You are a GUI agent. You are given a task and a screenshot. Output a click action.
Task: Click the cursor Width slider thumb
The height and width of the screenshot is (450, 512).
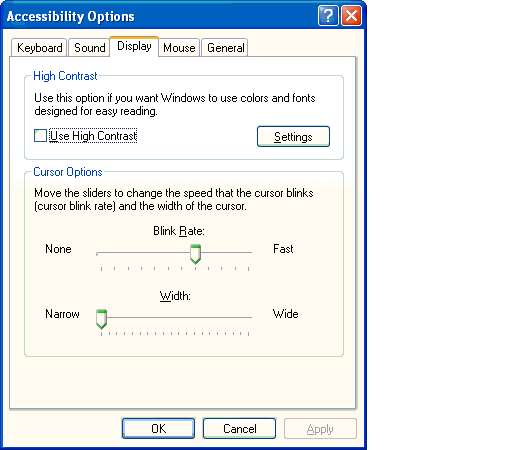[101, 319]
